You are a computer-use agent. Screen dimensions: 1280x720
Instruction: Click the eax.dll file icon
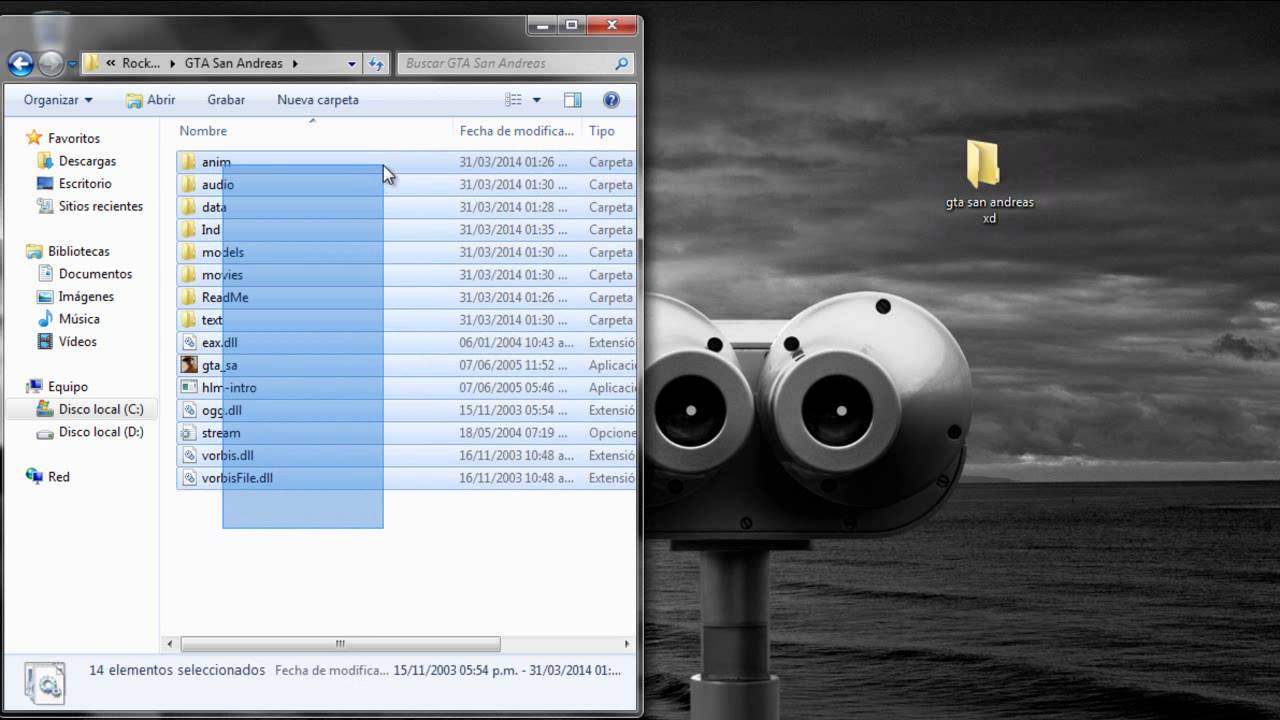pyautogui.click(x=189, y=342)
